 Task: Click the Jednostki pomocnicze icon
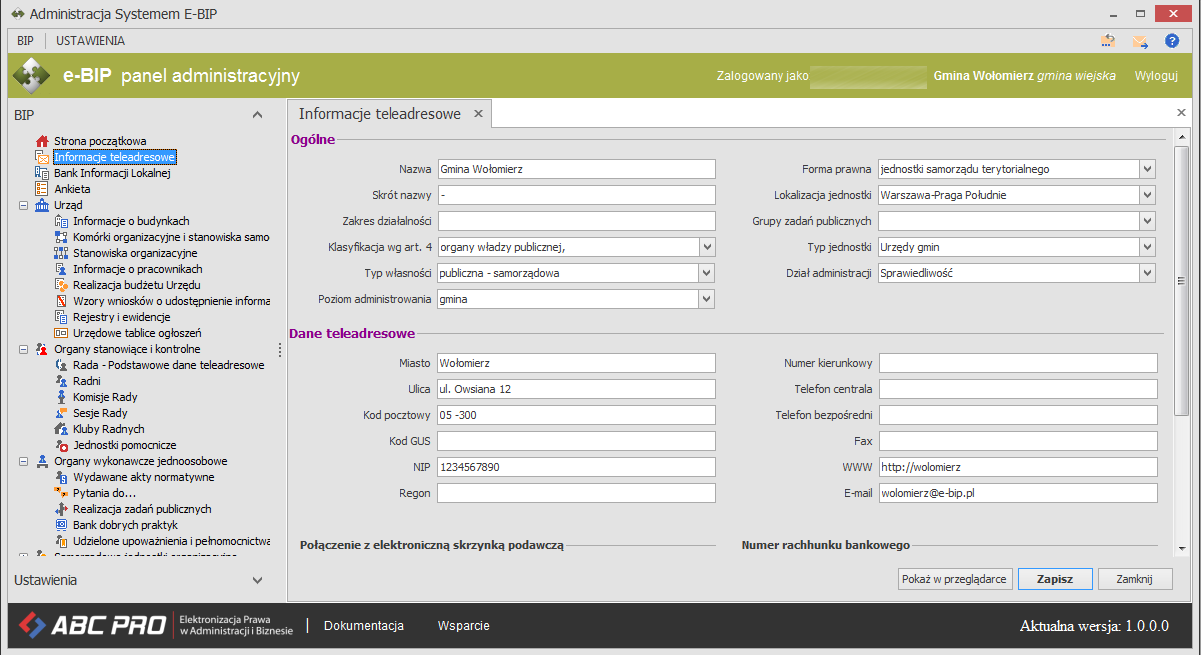[x=61, y=445]
